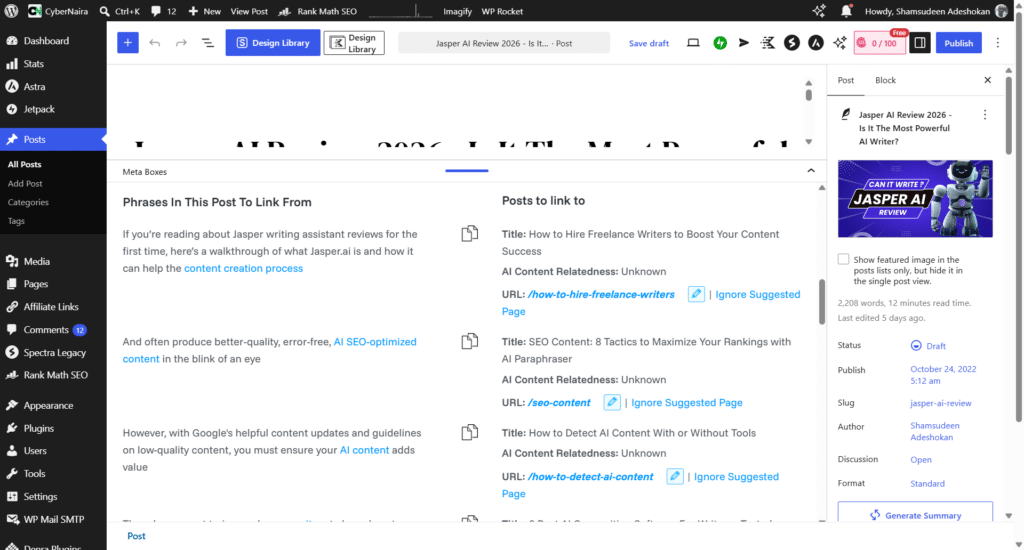Viewport: 1024px width, 550px height.
Task: Click the post title command bar field
Action: (x=504, y=43)
